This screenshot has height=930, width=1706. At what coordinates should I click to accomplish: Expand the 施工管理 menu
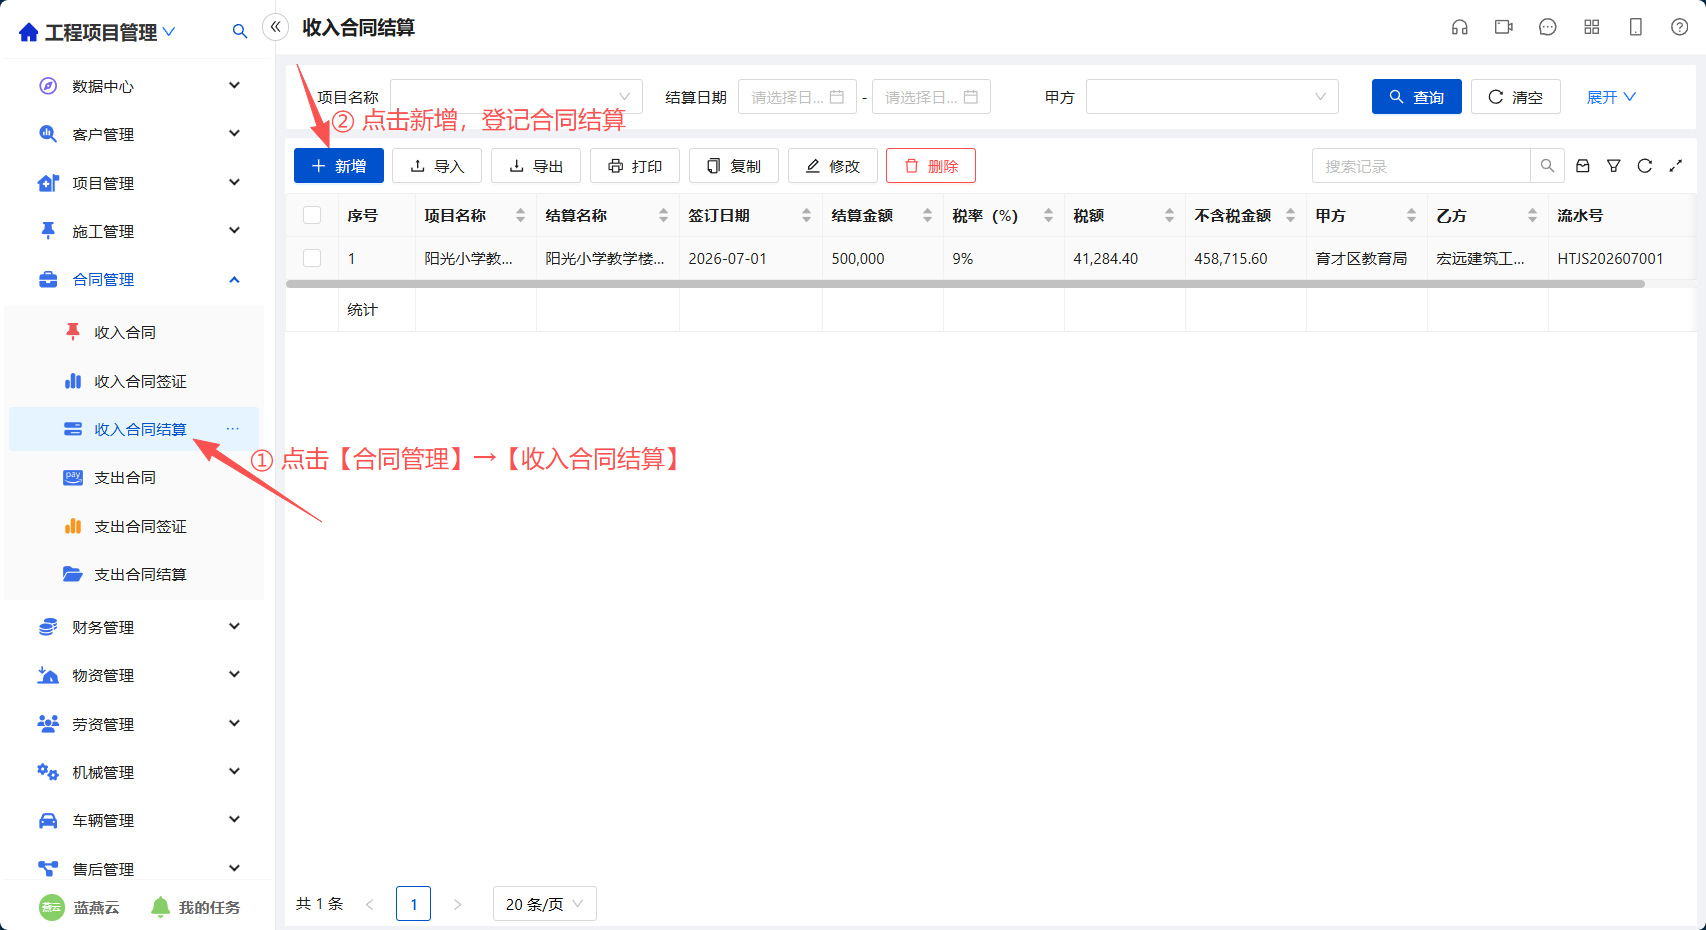139,231
